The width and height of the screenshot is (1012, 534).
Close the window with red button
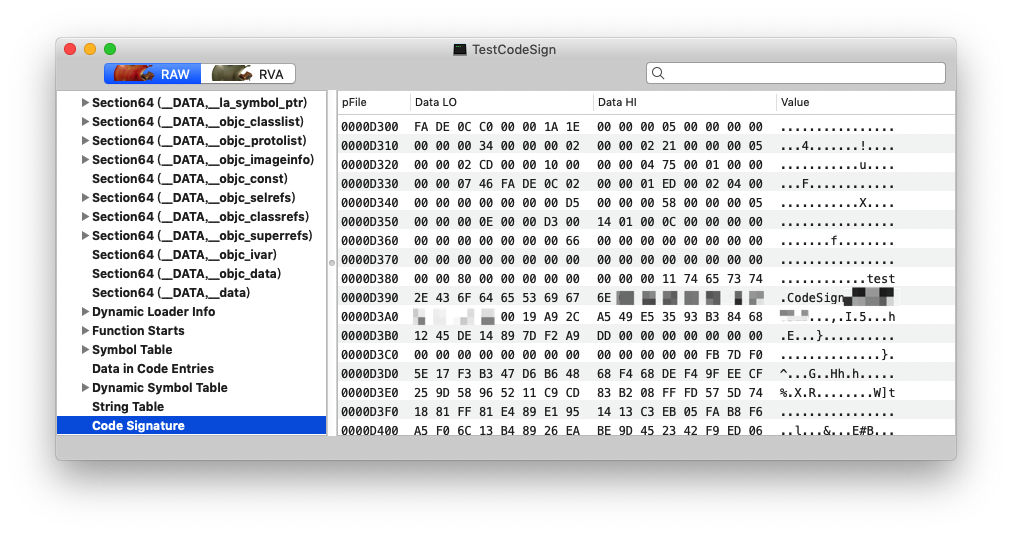point(70,49)
